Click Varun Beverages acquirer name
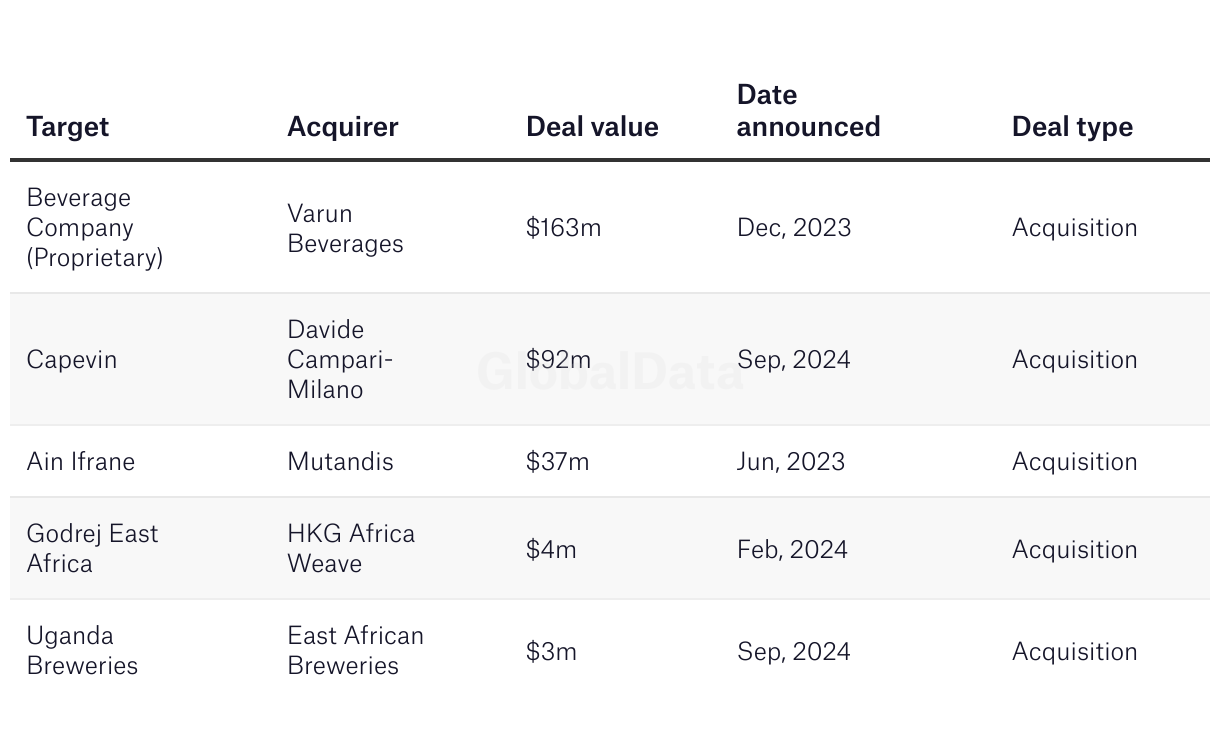1220x742 pixels. [x=345, y=229]
